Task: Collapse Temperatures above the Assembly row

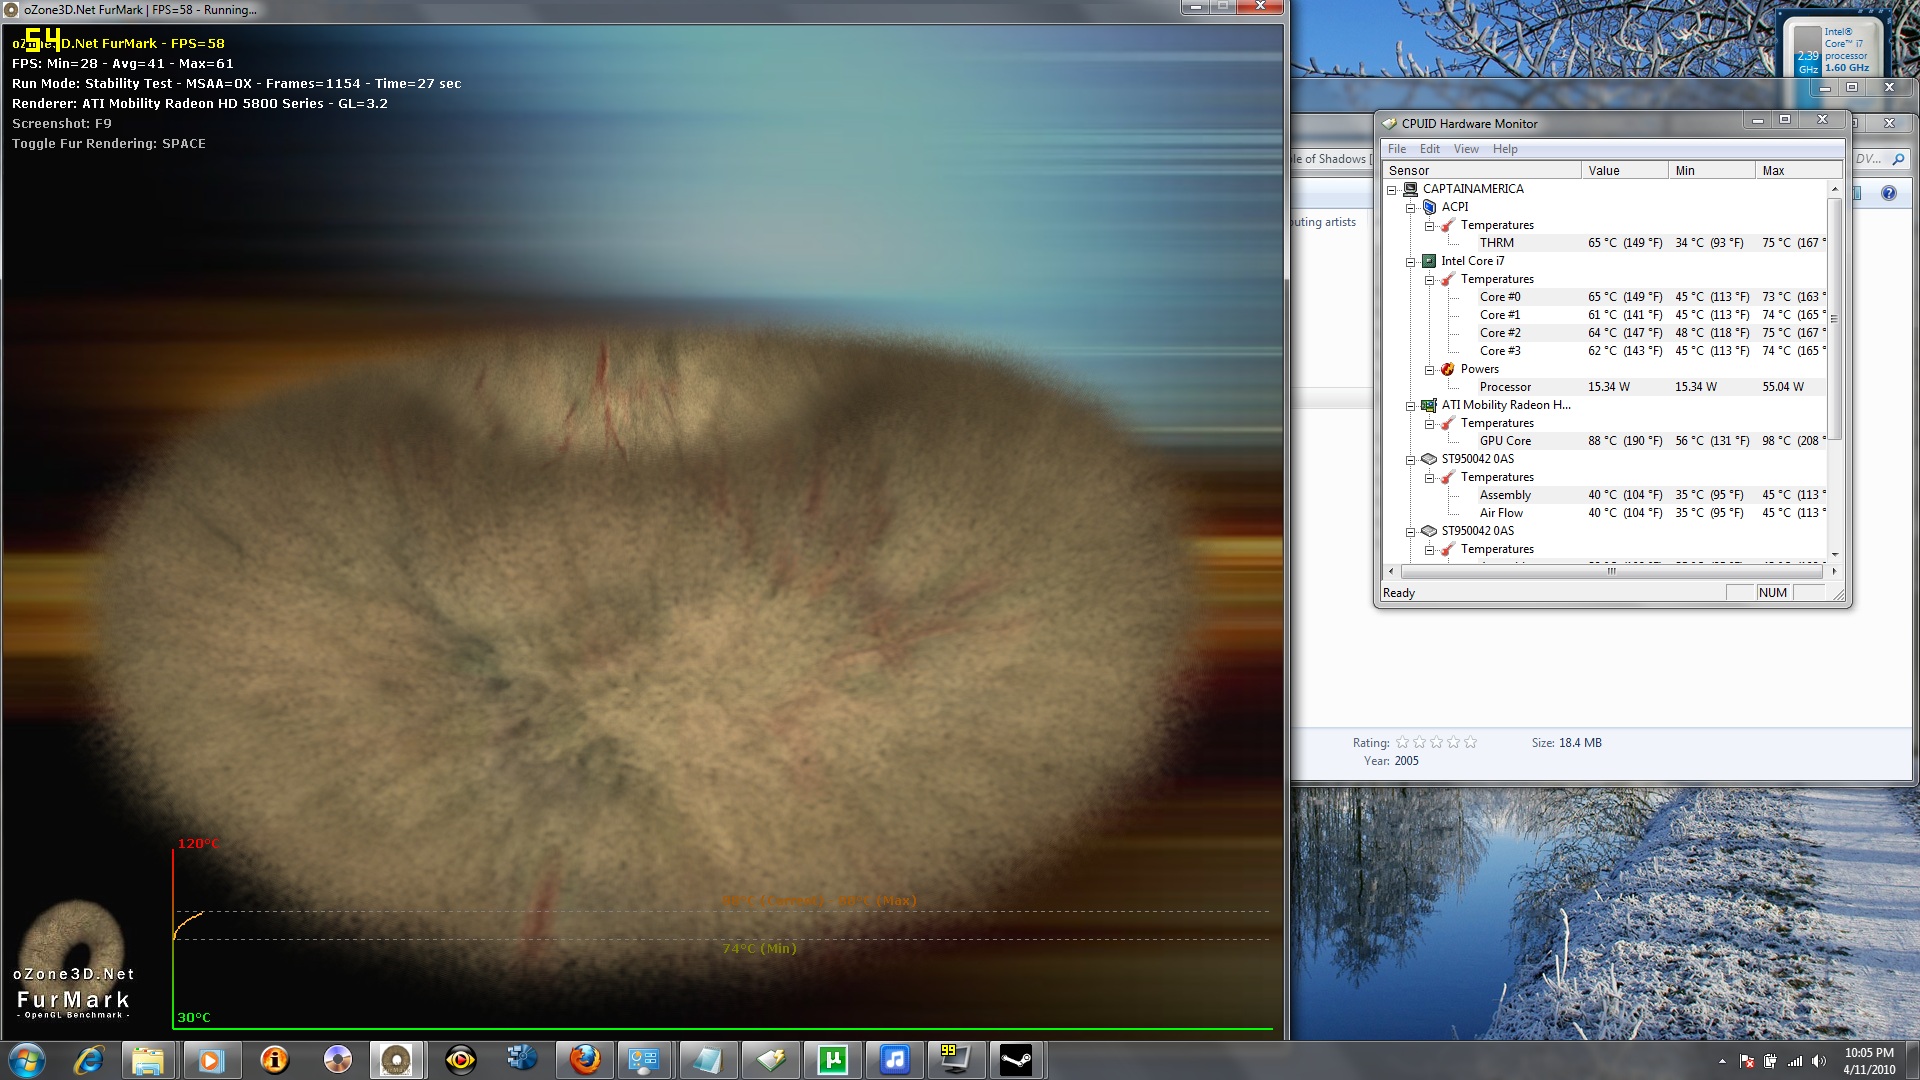Action: (x=1429, y=478)
